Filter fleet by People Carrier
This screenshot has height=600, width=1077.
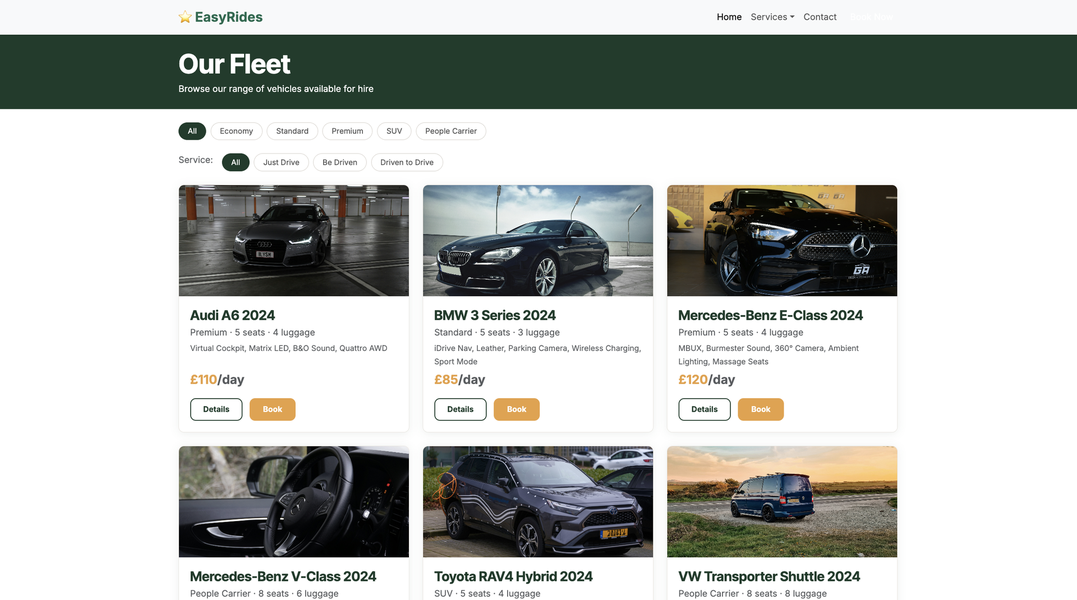click(x=451, y=131)
